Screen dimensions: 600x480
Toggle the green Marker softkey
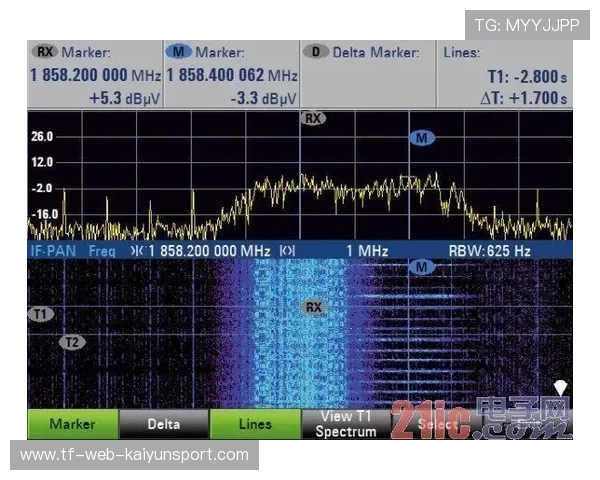pos(71,424)
